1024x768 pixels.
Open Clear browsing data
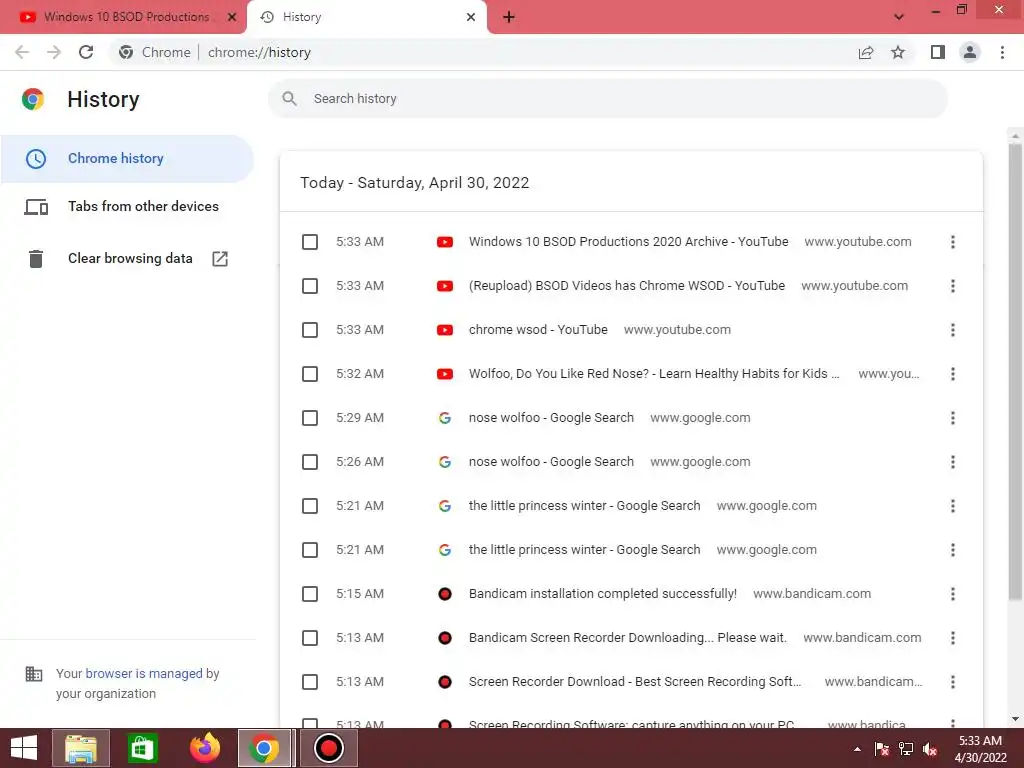[127, 259]
